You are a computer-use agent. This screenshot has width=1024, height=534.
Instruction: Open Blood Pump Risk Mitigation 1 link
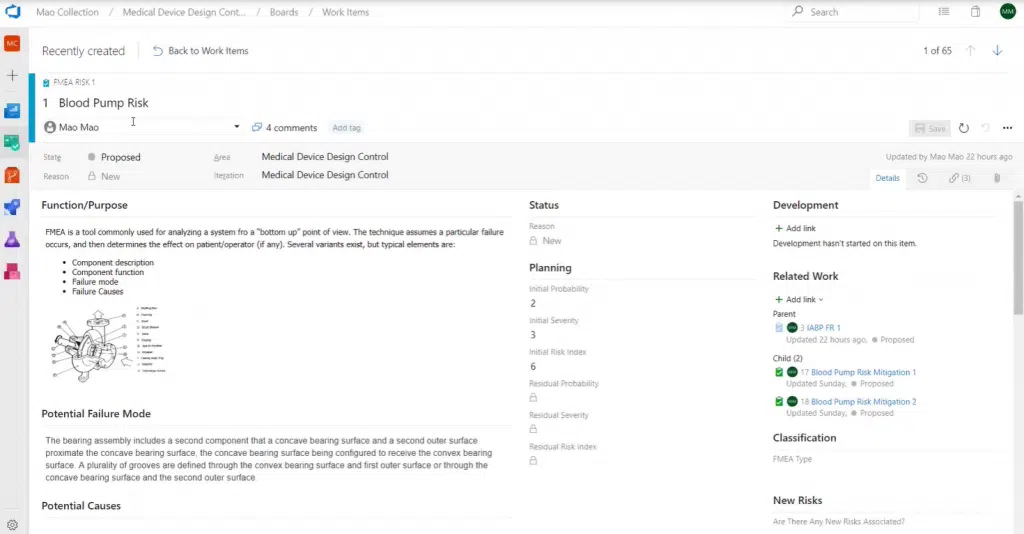point(863,372)
